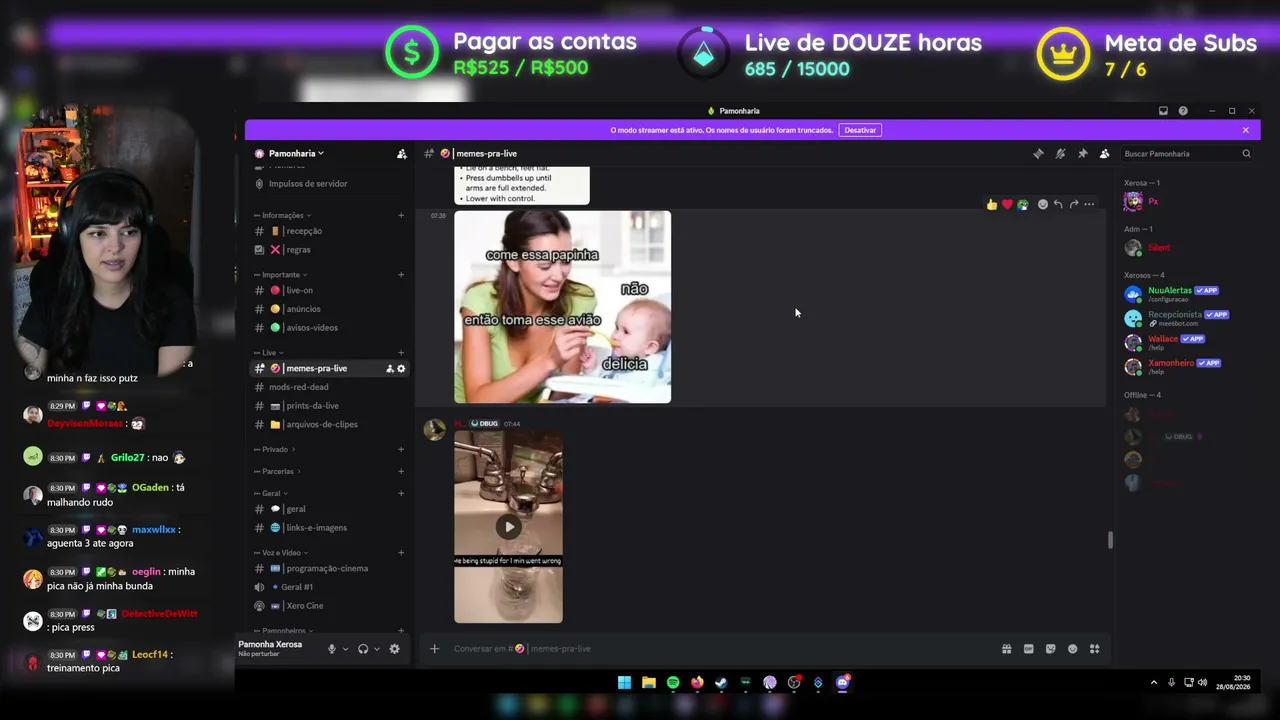
Task: Open the emoji picker in message bar
Action: (x=1072, y=649)
